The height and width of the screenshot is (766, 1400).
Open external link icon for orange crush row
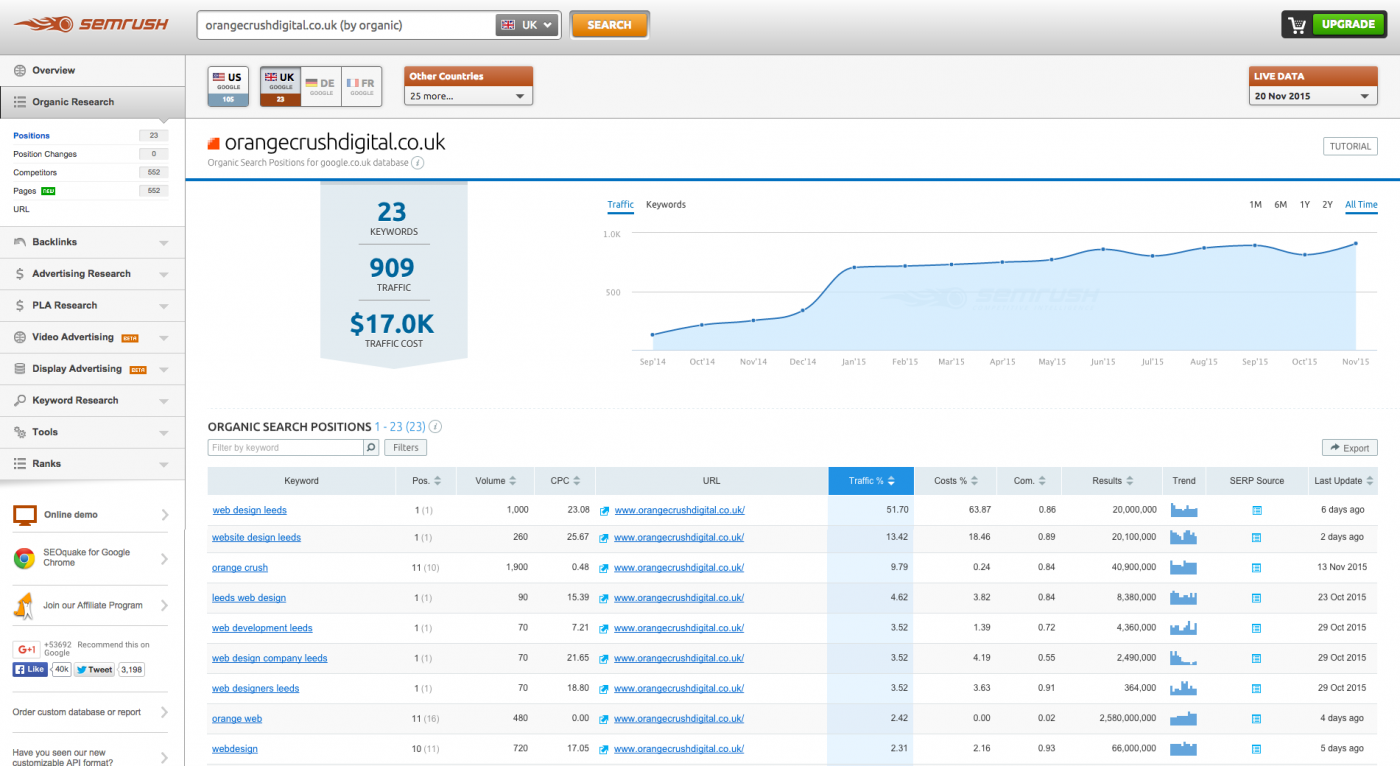coord(605,568)
